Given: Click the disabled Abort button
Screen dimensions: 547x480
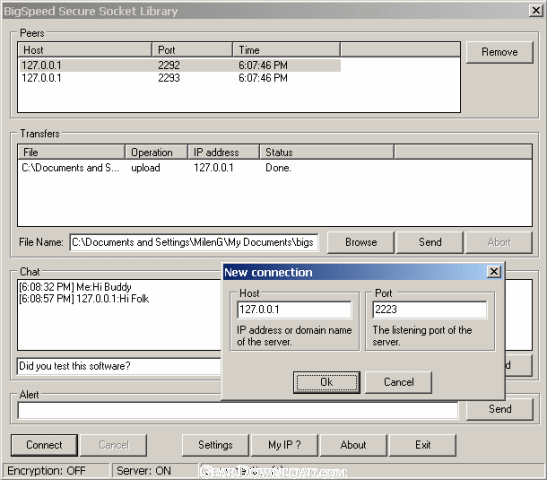Looking at the screenshot, I should [x=499, y=242].
